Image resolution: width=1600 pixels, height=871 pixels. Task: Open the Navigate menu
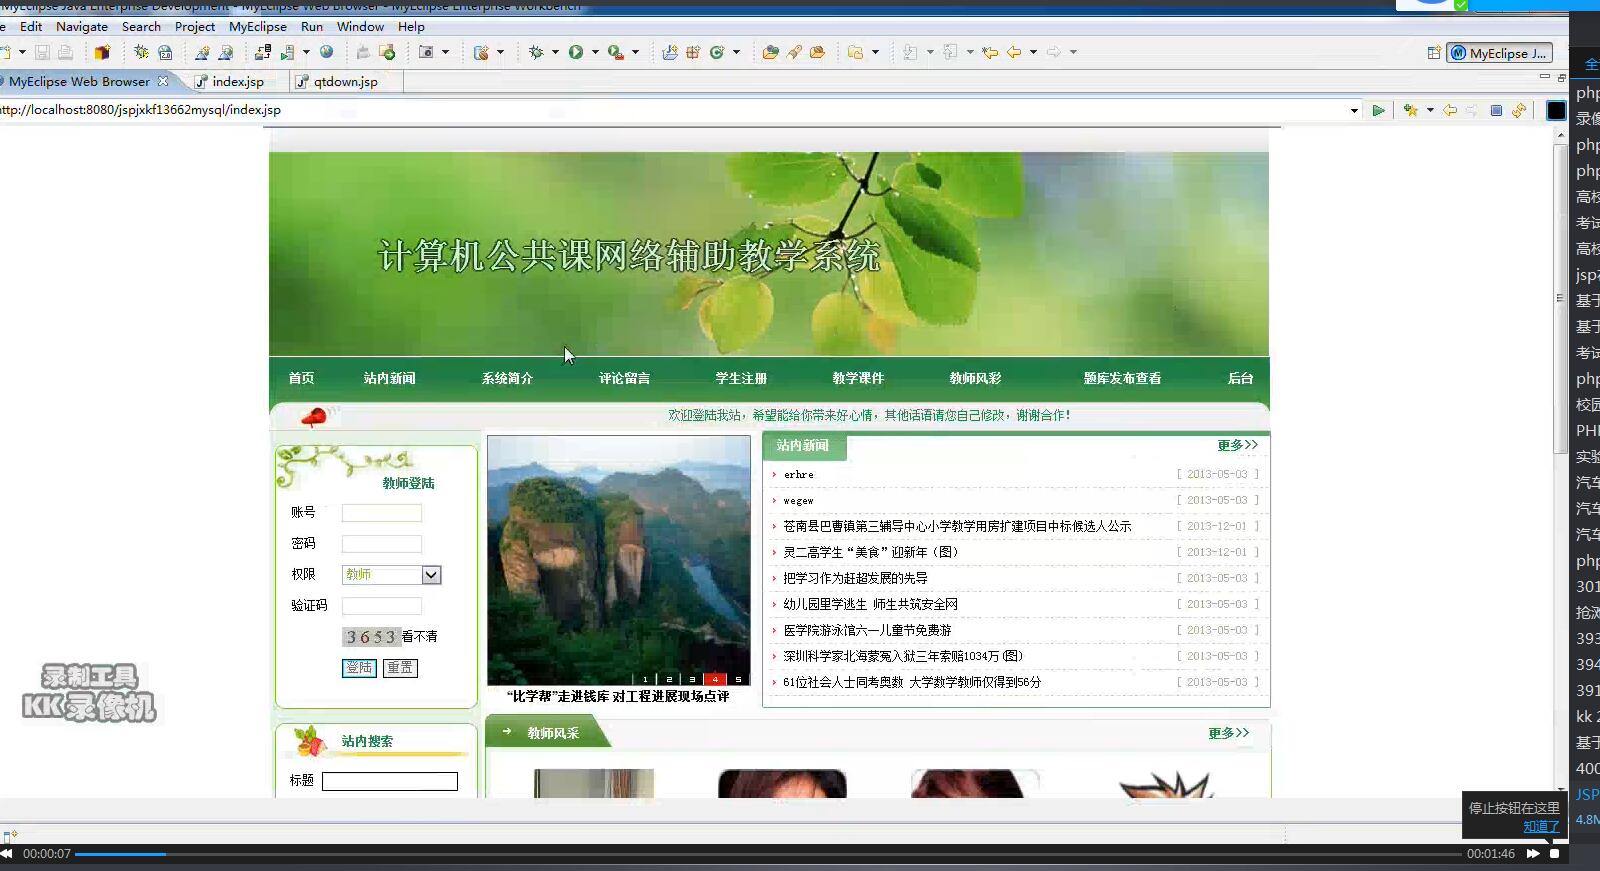[82, 27]
